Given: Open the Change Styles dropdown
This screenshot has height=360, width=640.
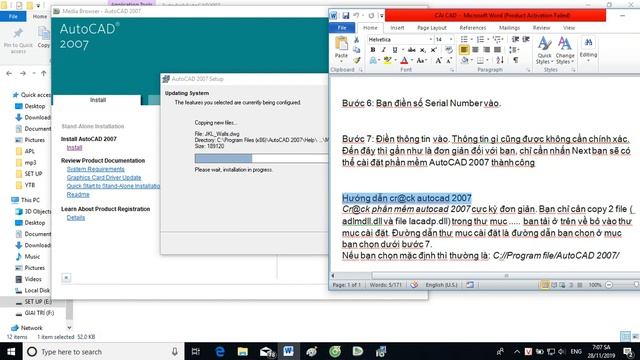Looking at the screenshot, I should coord(565,50).
